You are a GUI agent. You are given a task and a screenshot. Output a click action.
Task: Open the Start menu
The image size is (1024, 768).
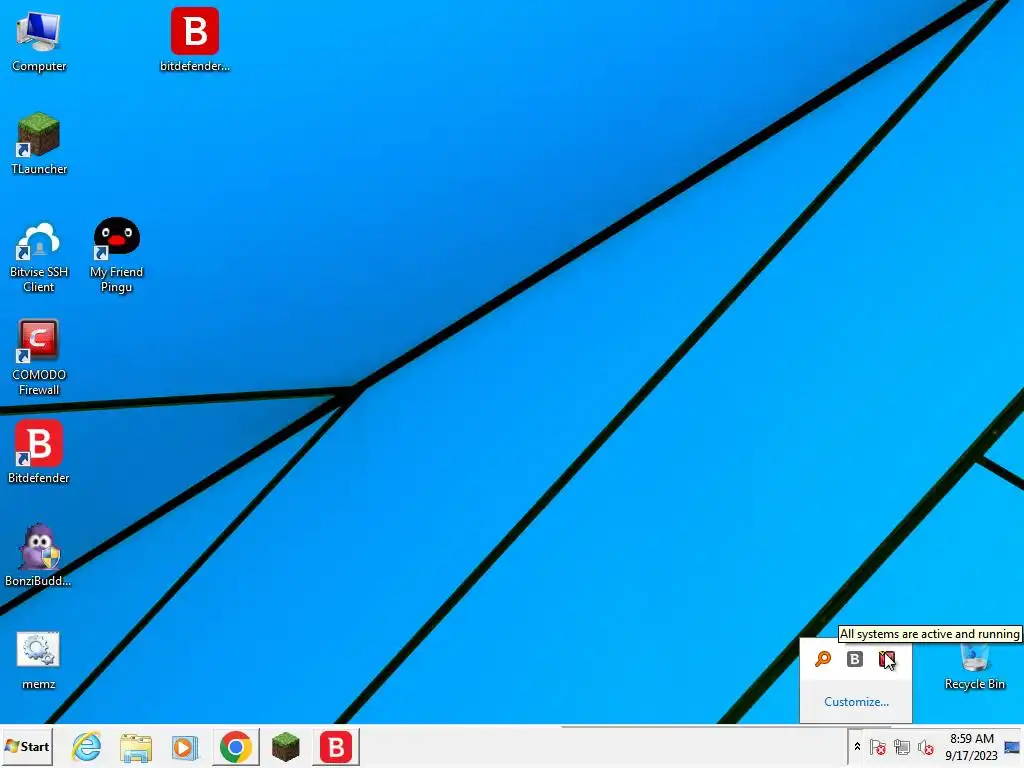tap(27, 746)
